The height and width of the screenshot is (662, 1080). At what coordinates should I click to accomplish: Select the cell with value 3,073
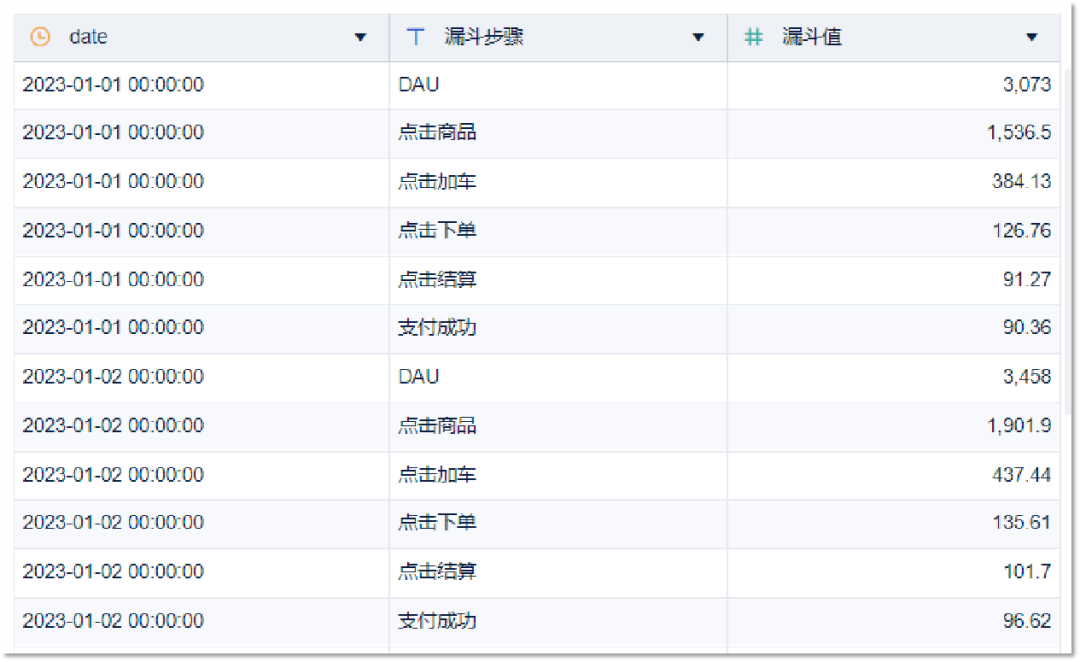tap(894, 85)
